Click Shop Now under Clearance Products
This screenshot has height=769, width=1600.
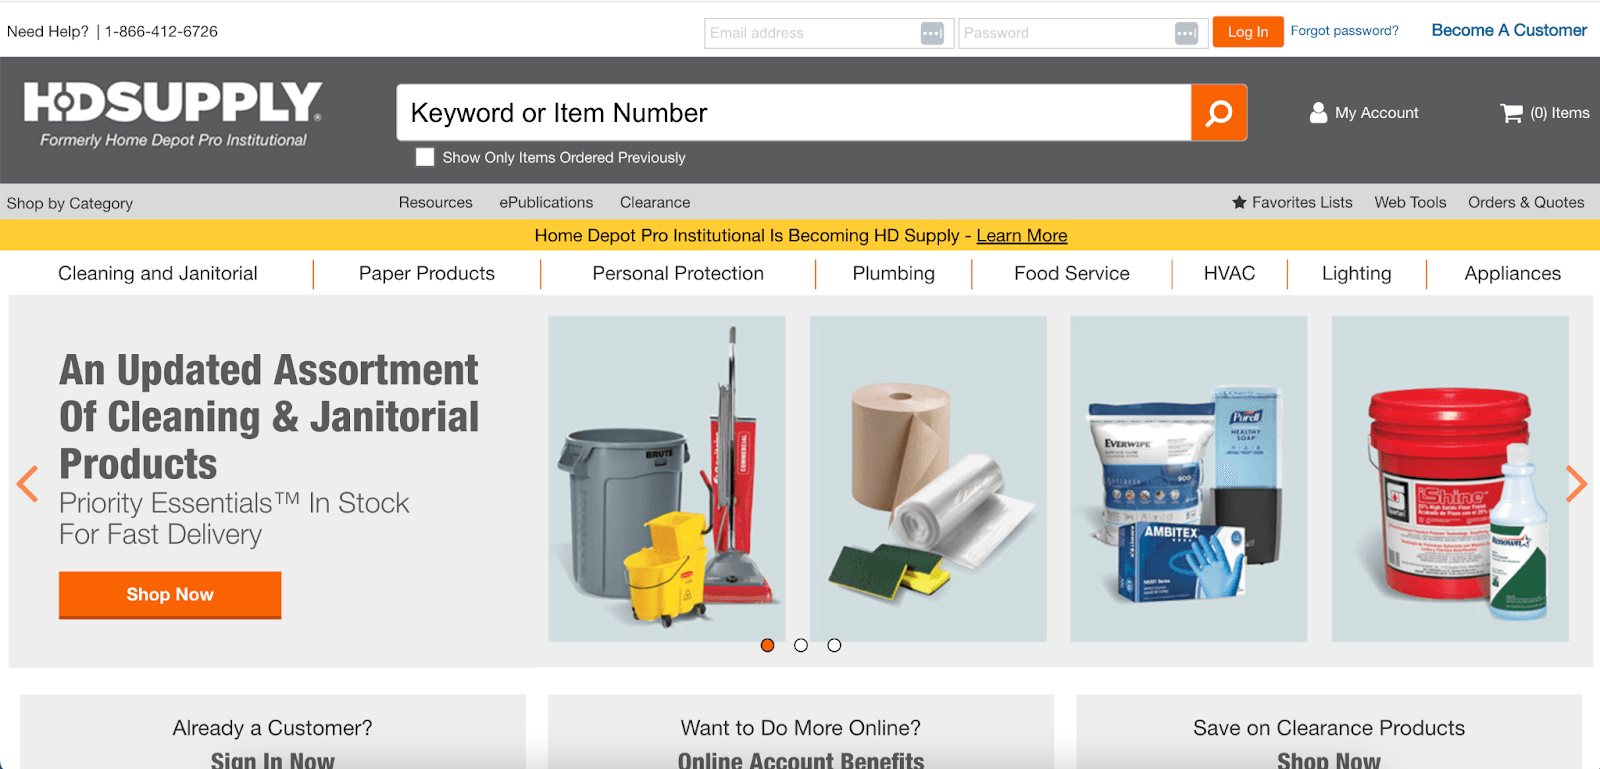1329,760
